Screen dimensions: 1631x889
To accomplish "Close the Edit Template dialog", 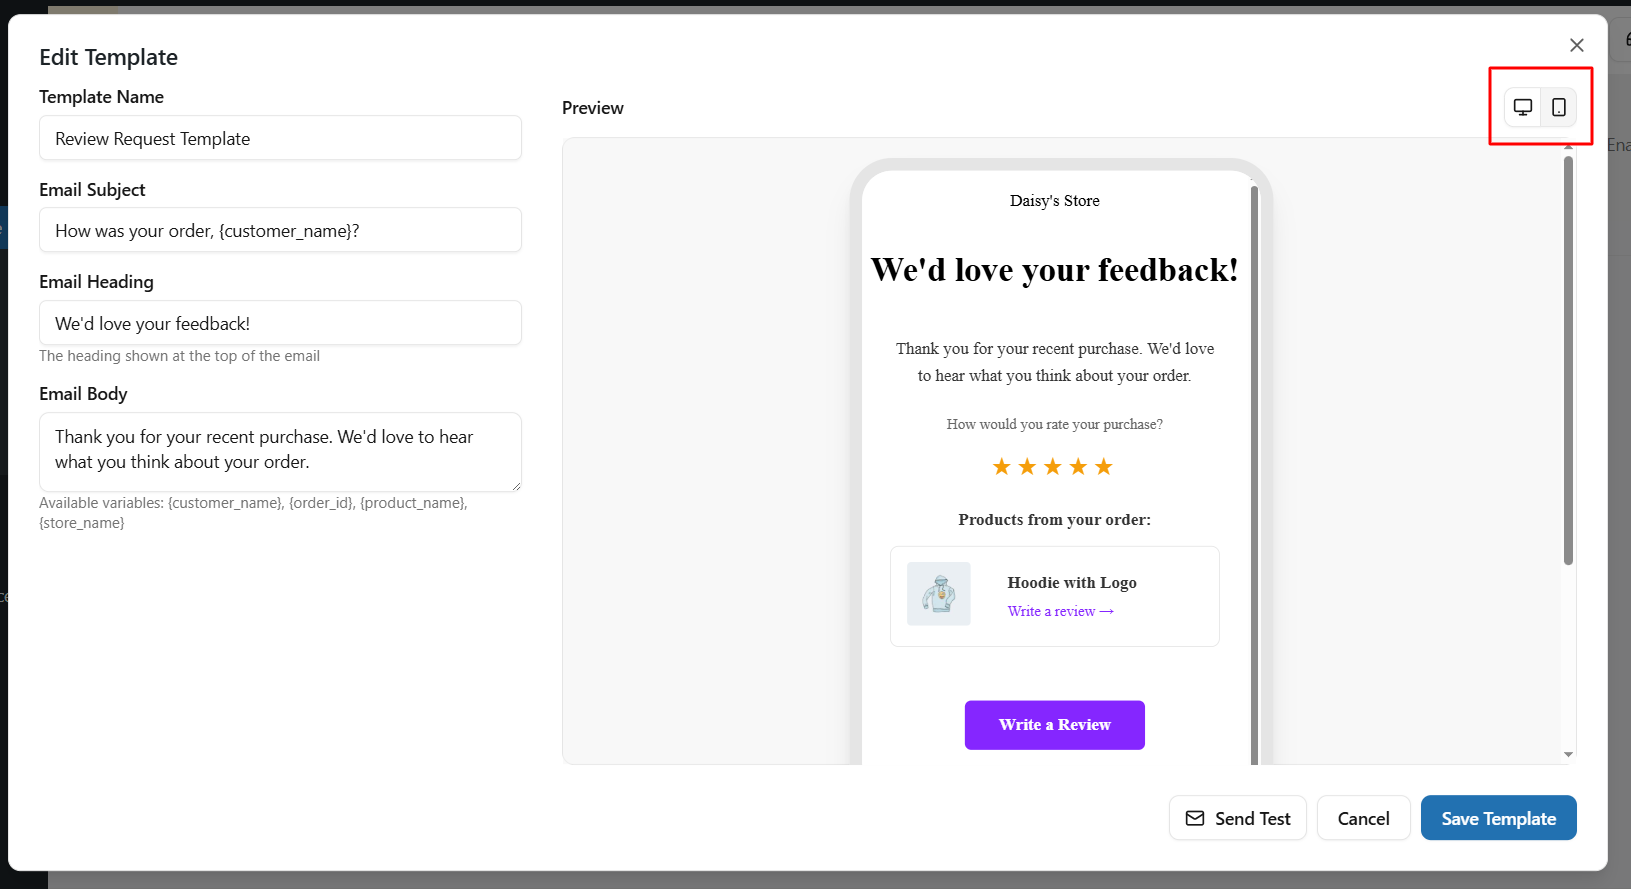I will coord(1576,45).
